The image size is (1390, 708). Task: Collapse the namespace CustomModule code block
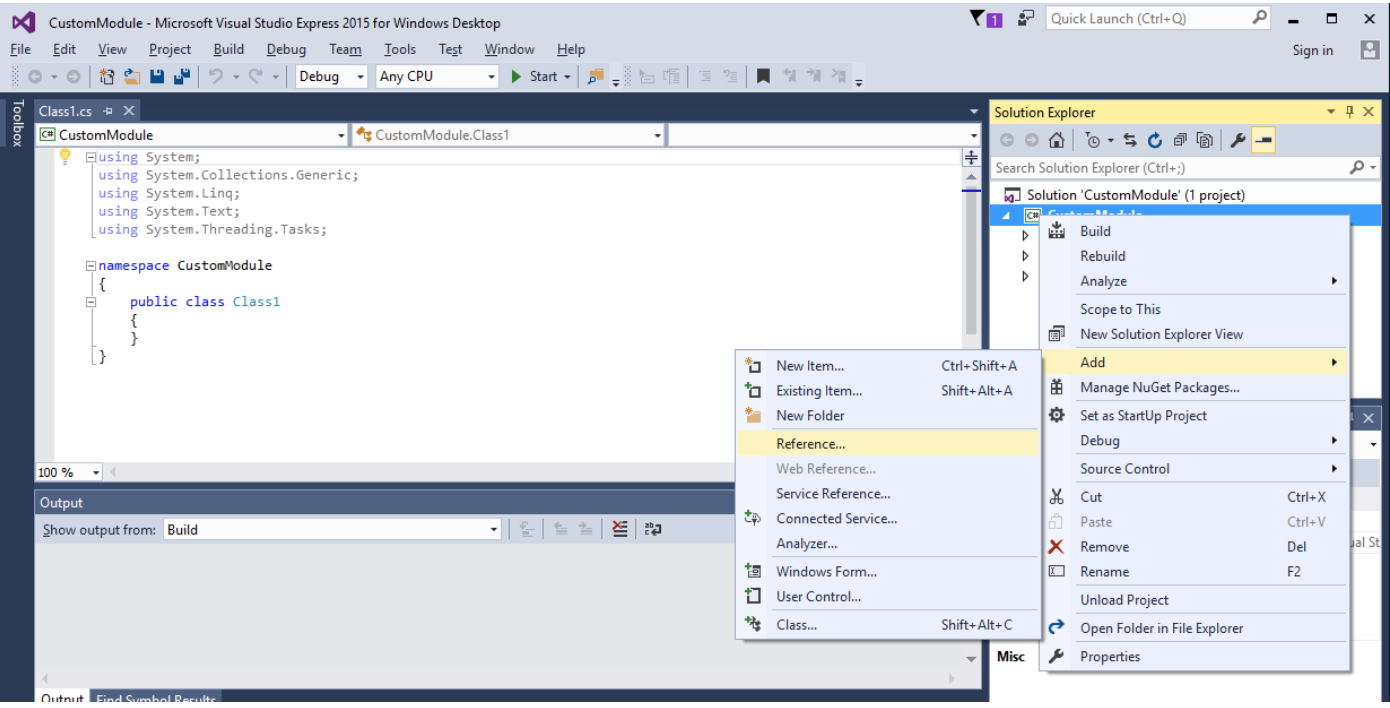(91, 266)
